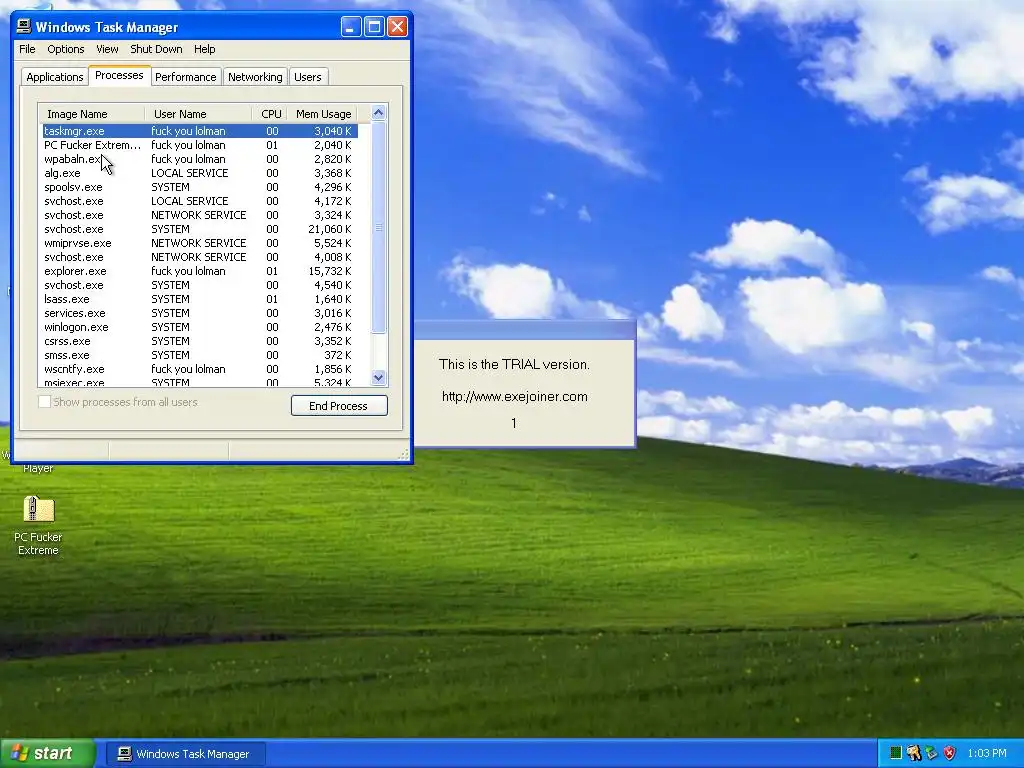Click the 15,732 K memory usage cell

pyautogui.click(x=330, y=271)
